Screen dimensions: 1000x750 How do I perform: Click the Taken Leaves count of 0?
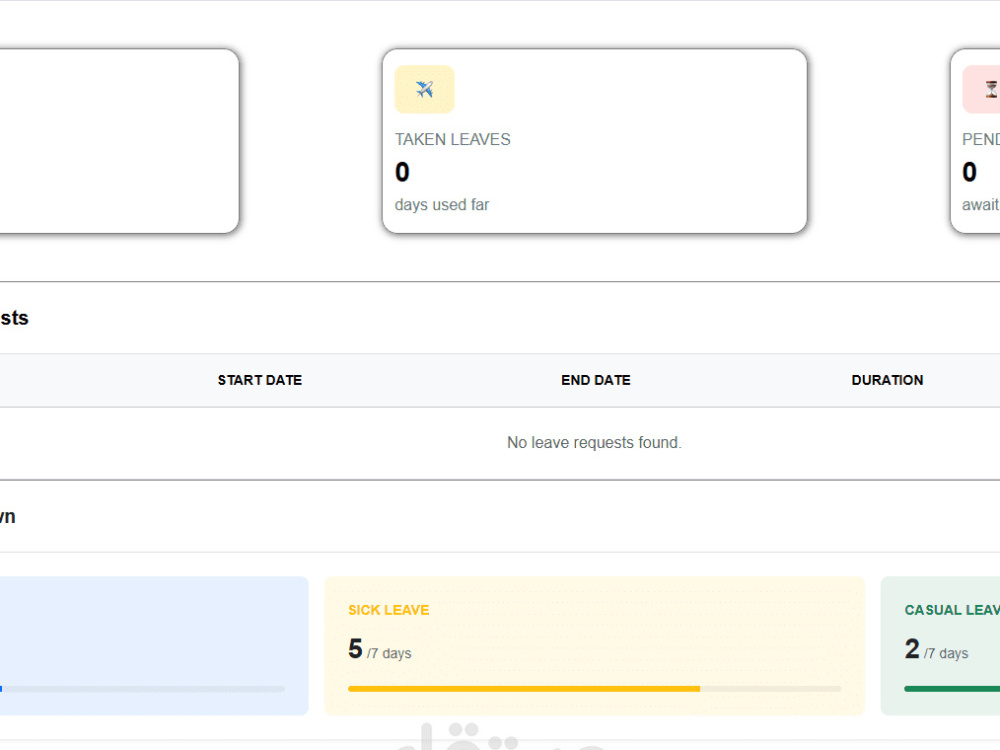pos(402,172)
